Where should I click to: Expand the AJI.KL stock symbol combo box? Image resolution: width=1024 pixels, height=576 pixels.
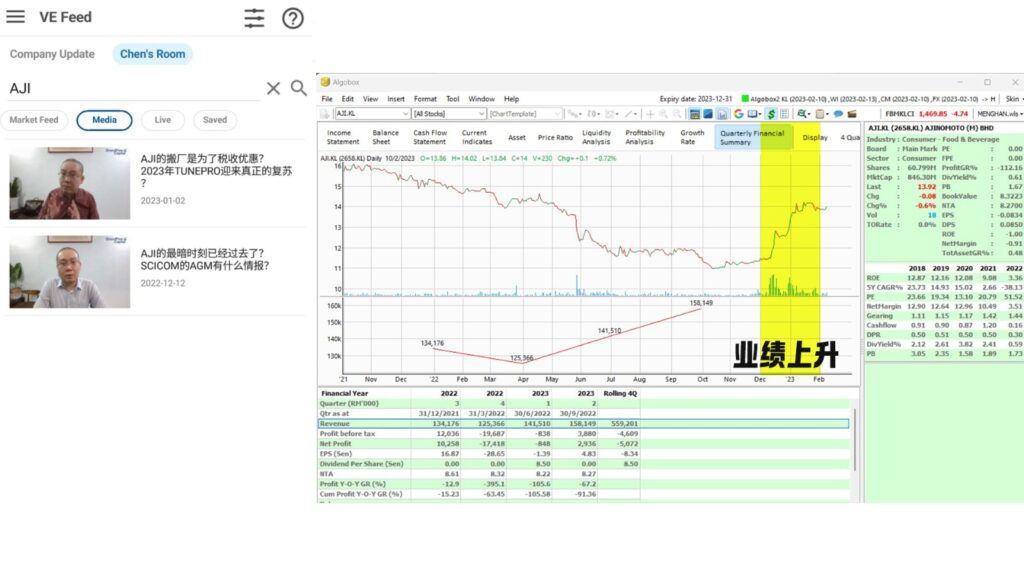pyautogui.click(x=406, y=114)
